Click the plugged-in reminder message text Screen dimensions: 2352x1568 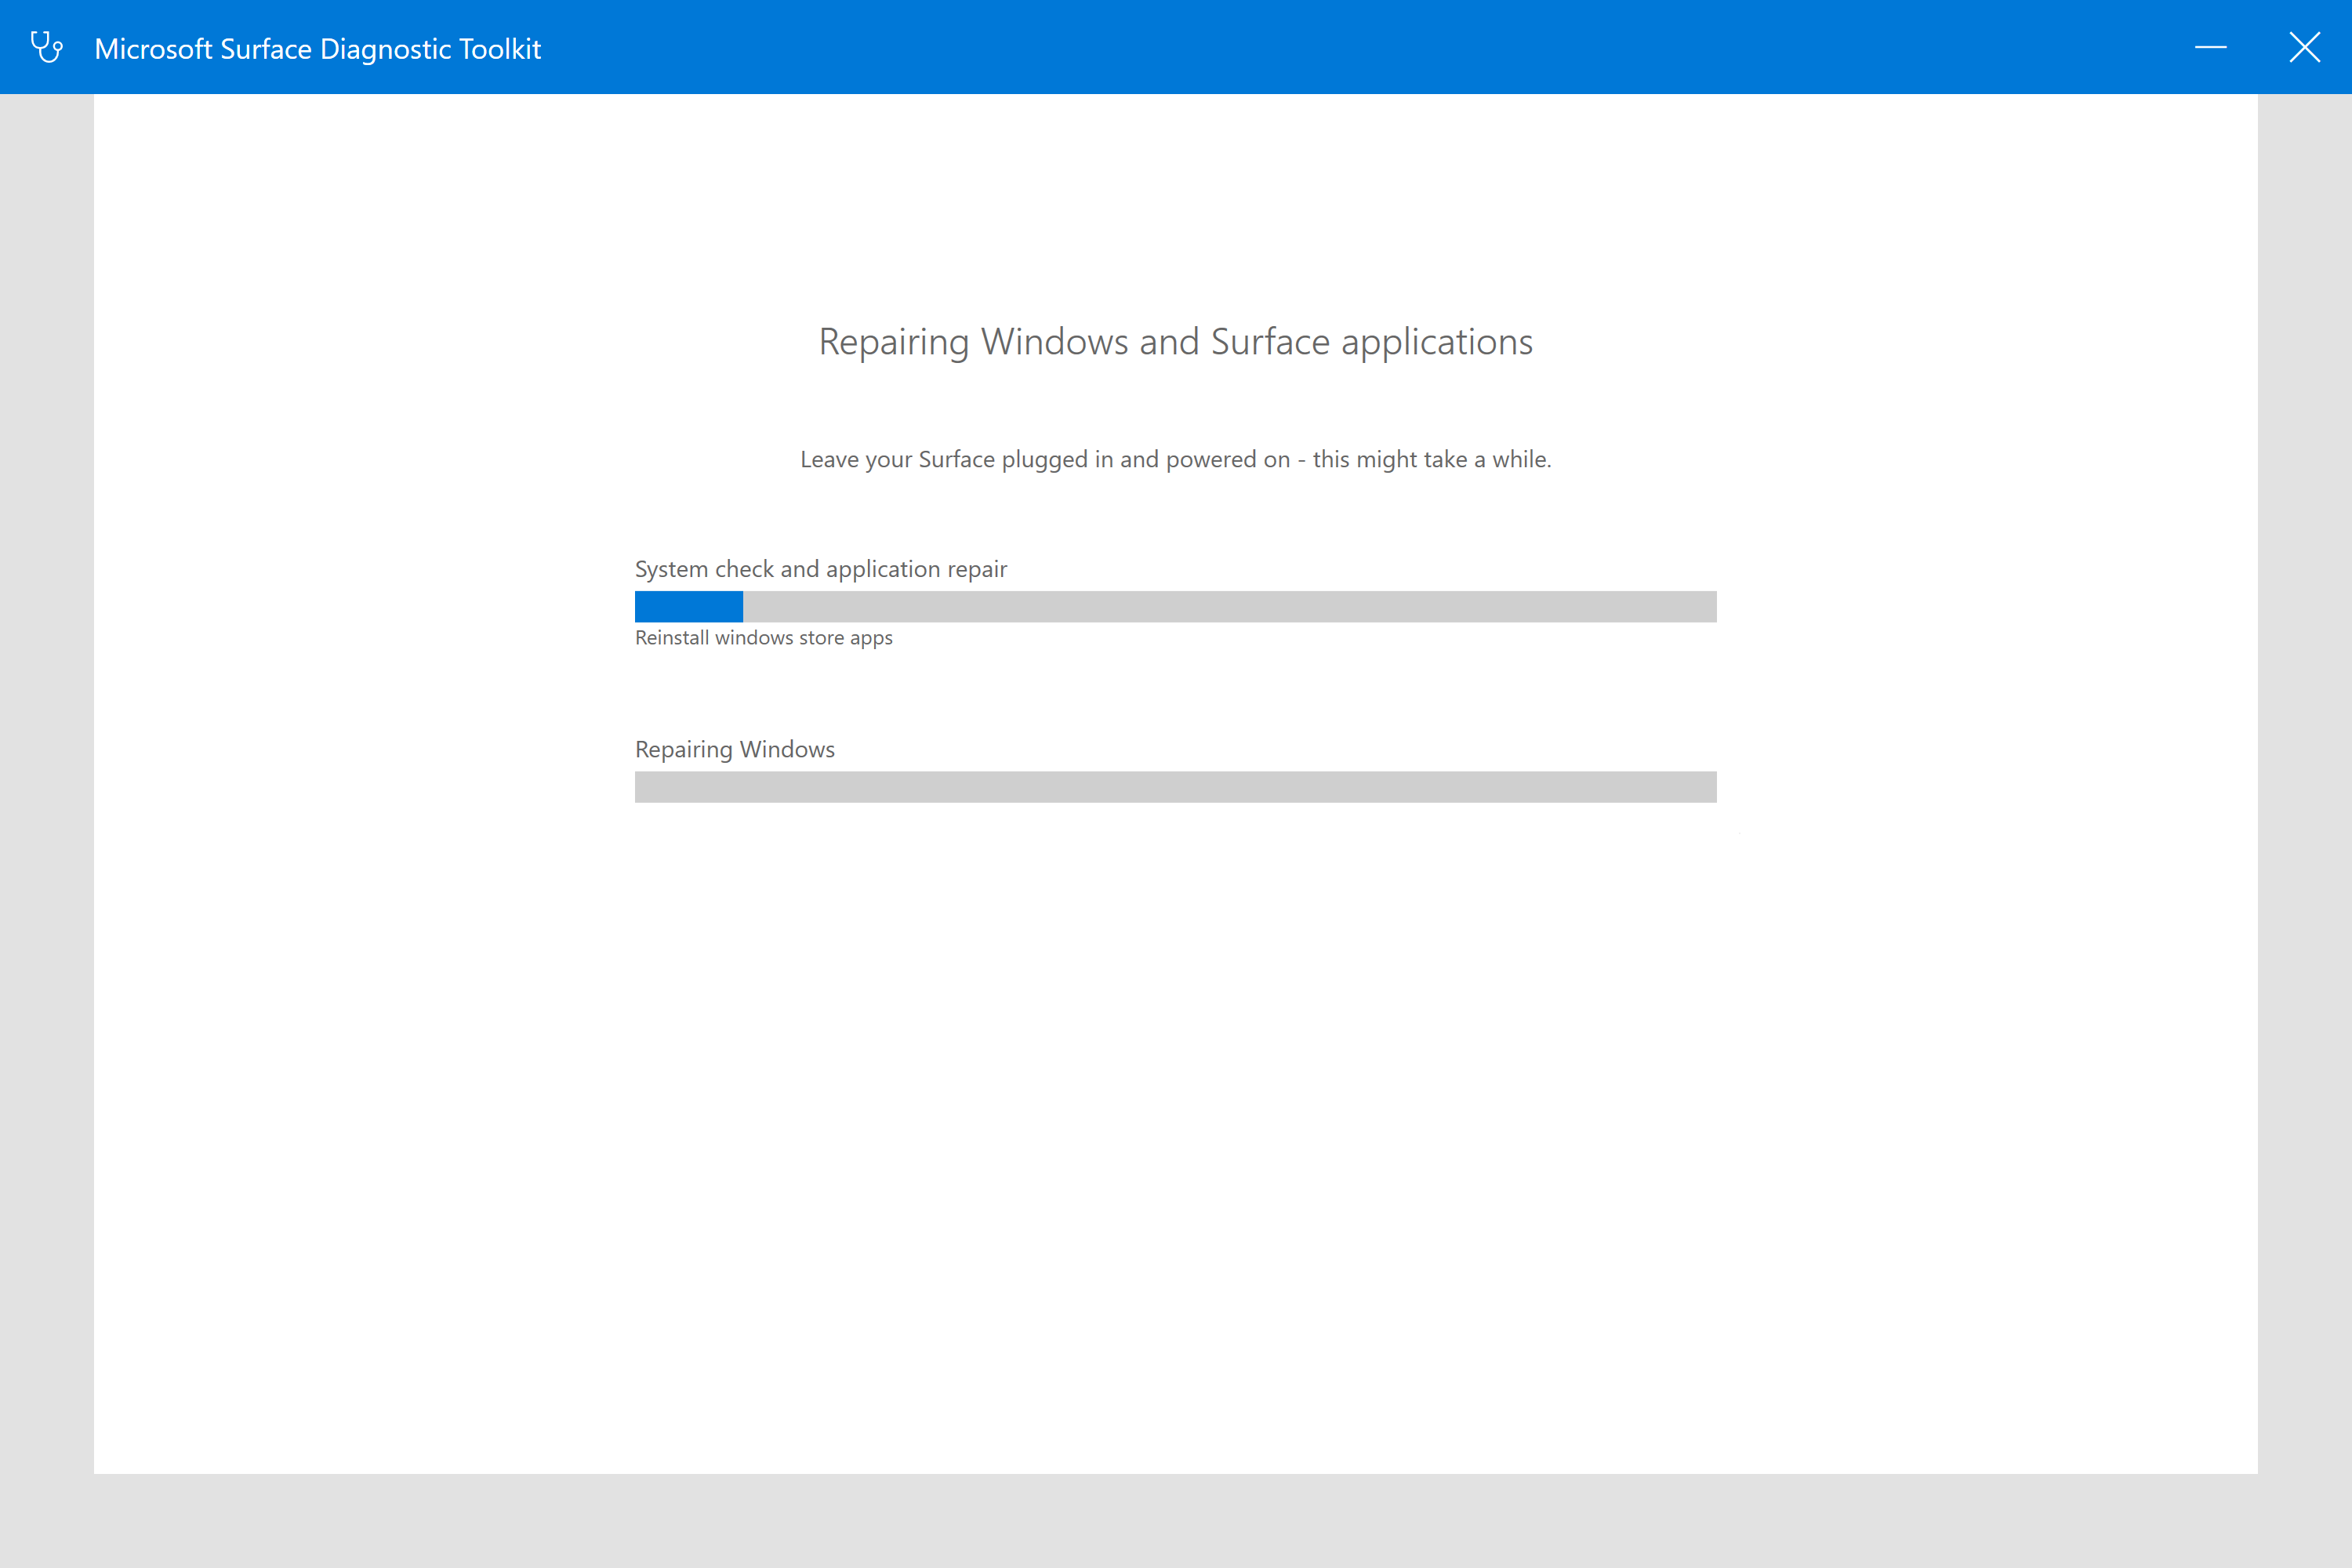1175,459
